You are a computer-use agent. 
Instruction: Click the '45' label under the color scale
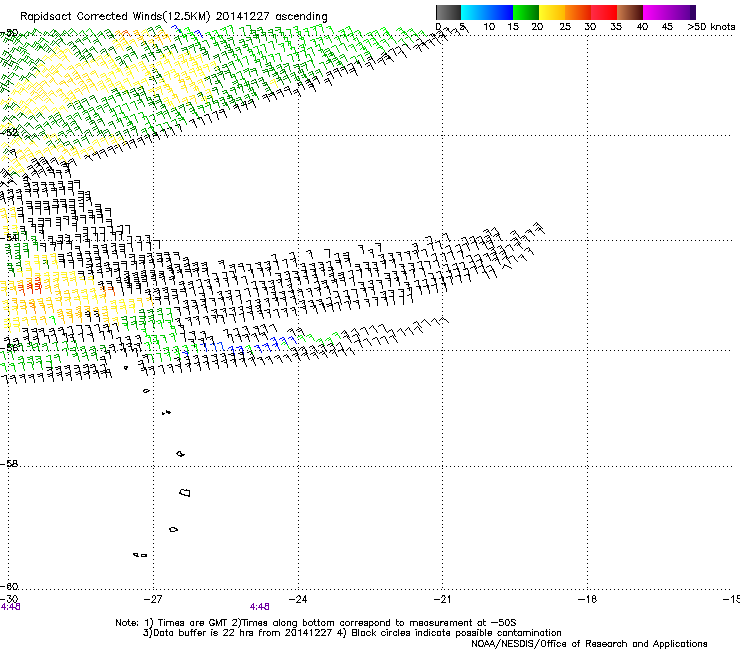[667, 27]
